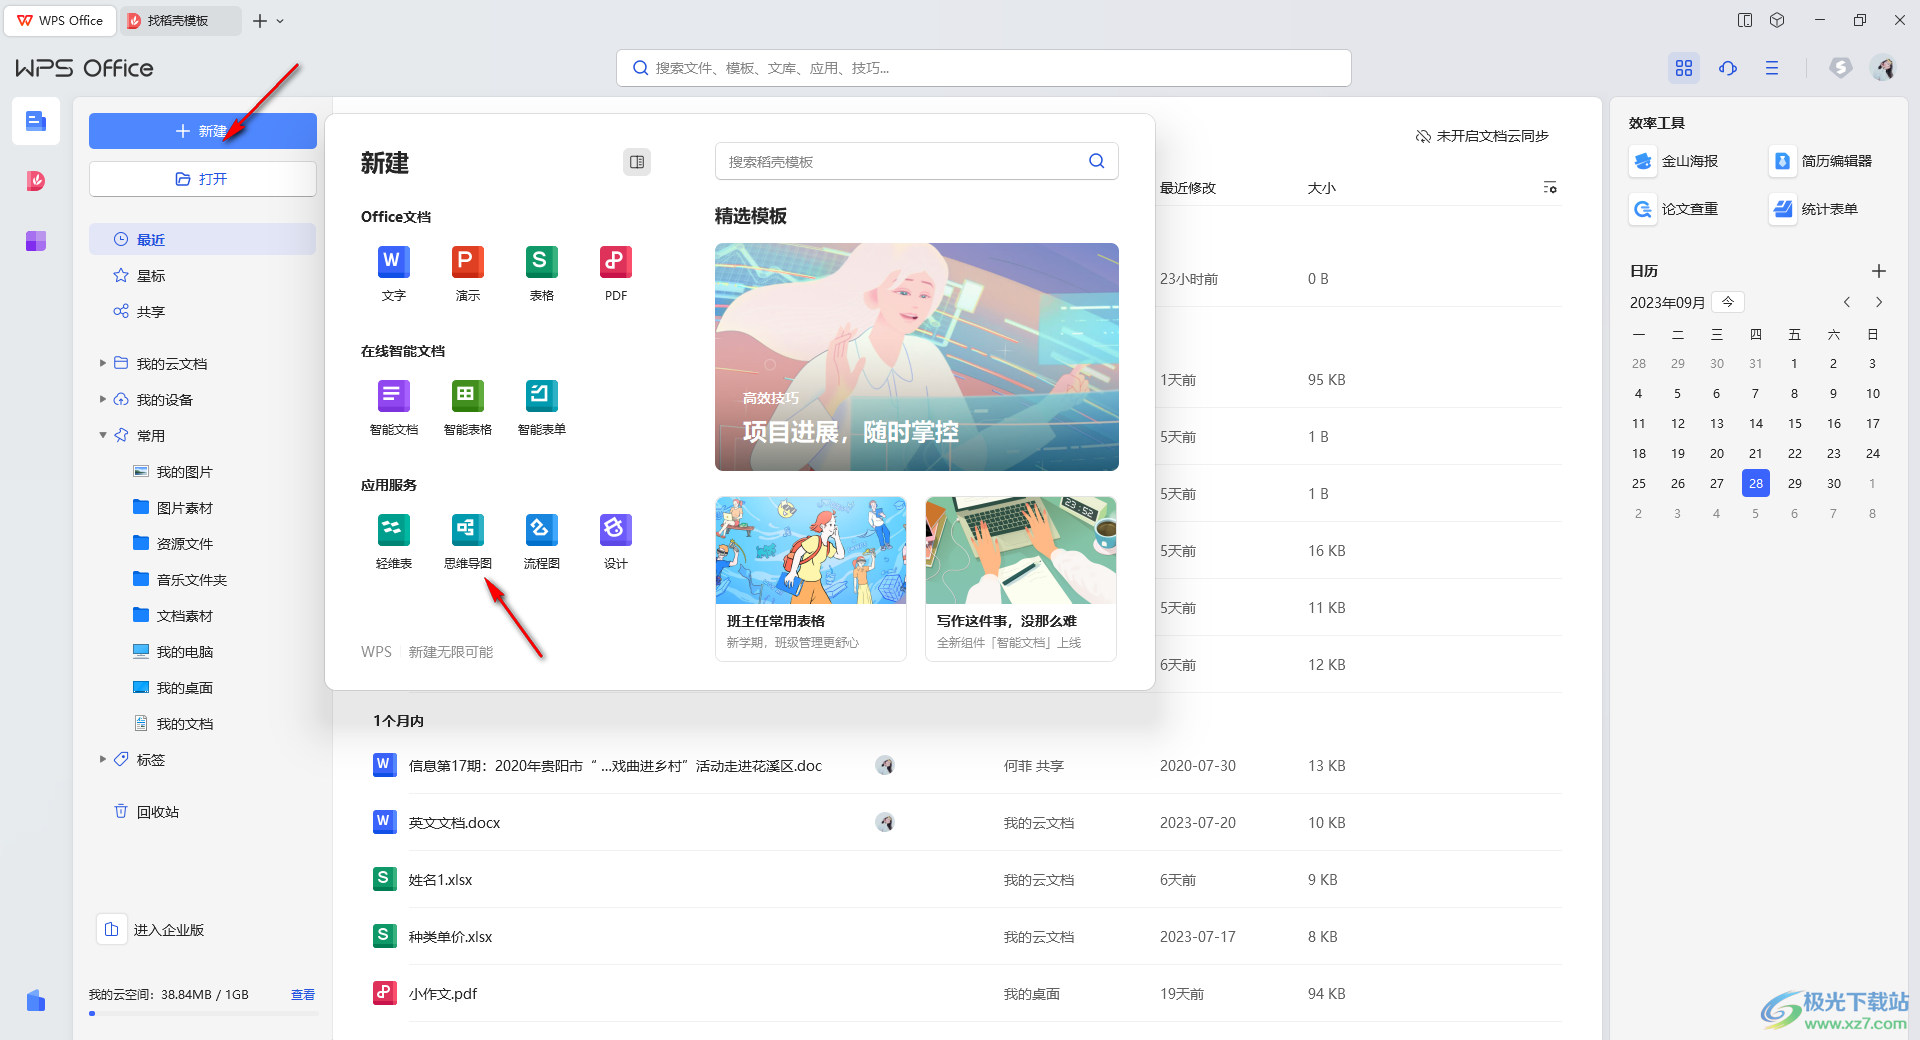Select 星标 in the sidebar
1920x1040 pixels.
point(202,275)
